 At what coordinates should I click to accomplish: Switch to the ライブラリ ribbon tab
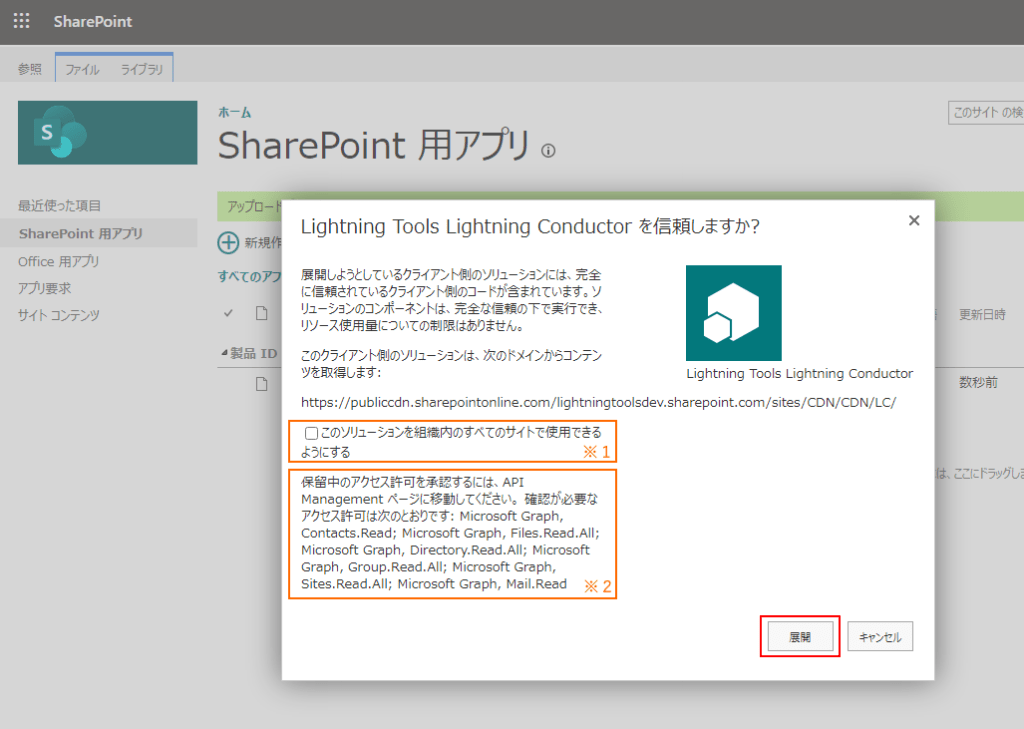(x=143, y=69)
